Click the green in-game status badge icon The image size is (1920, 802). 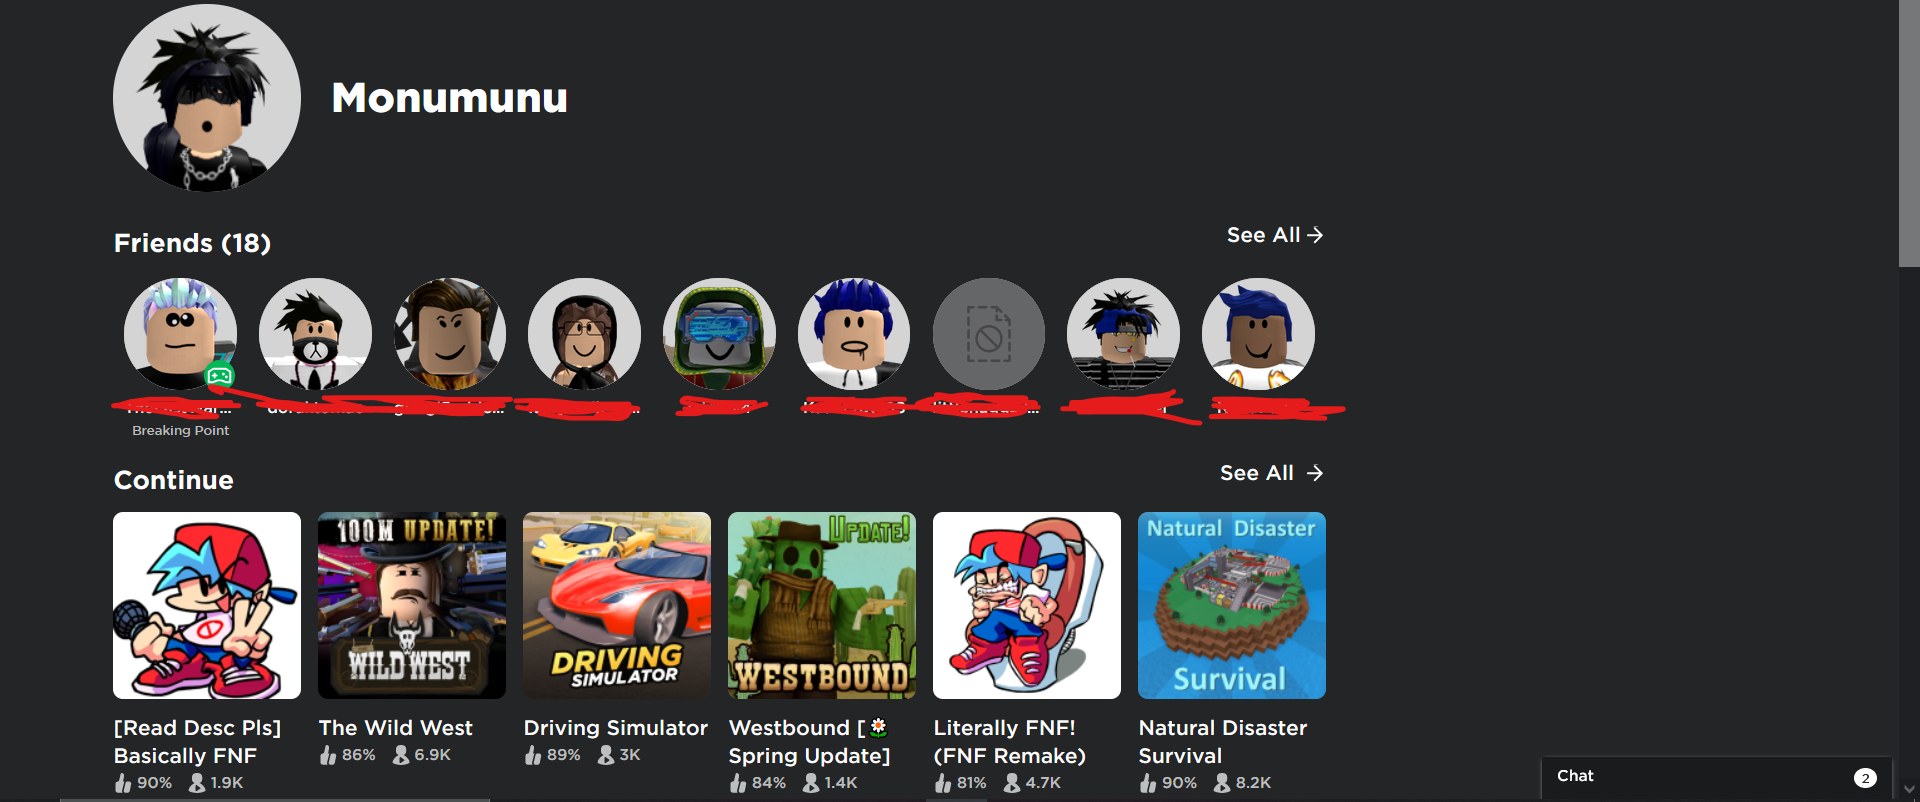click(x=219, y=376)
